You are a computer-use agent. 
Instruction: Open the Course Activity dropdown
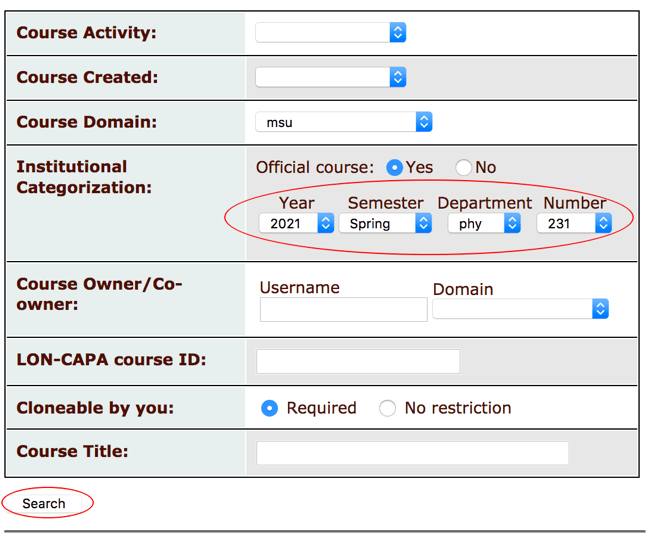point(330,33)
